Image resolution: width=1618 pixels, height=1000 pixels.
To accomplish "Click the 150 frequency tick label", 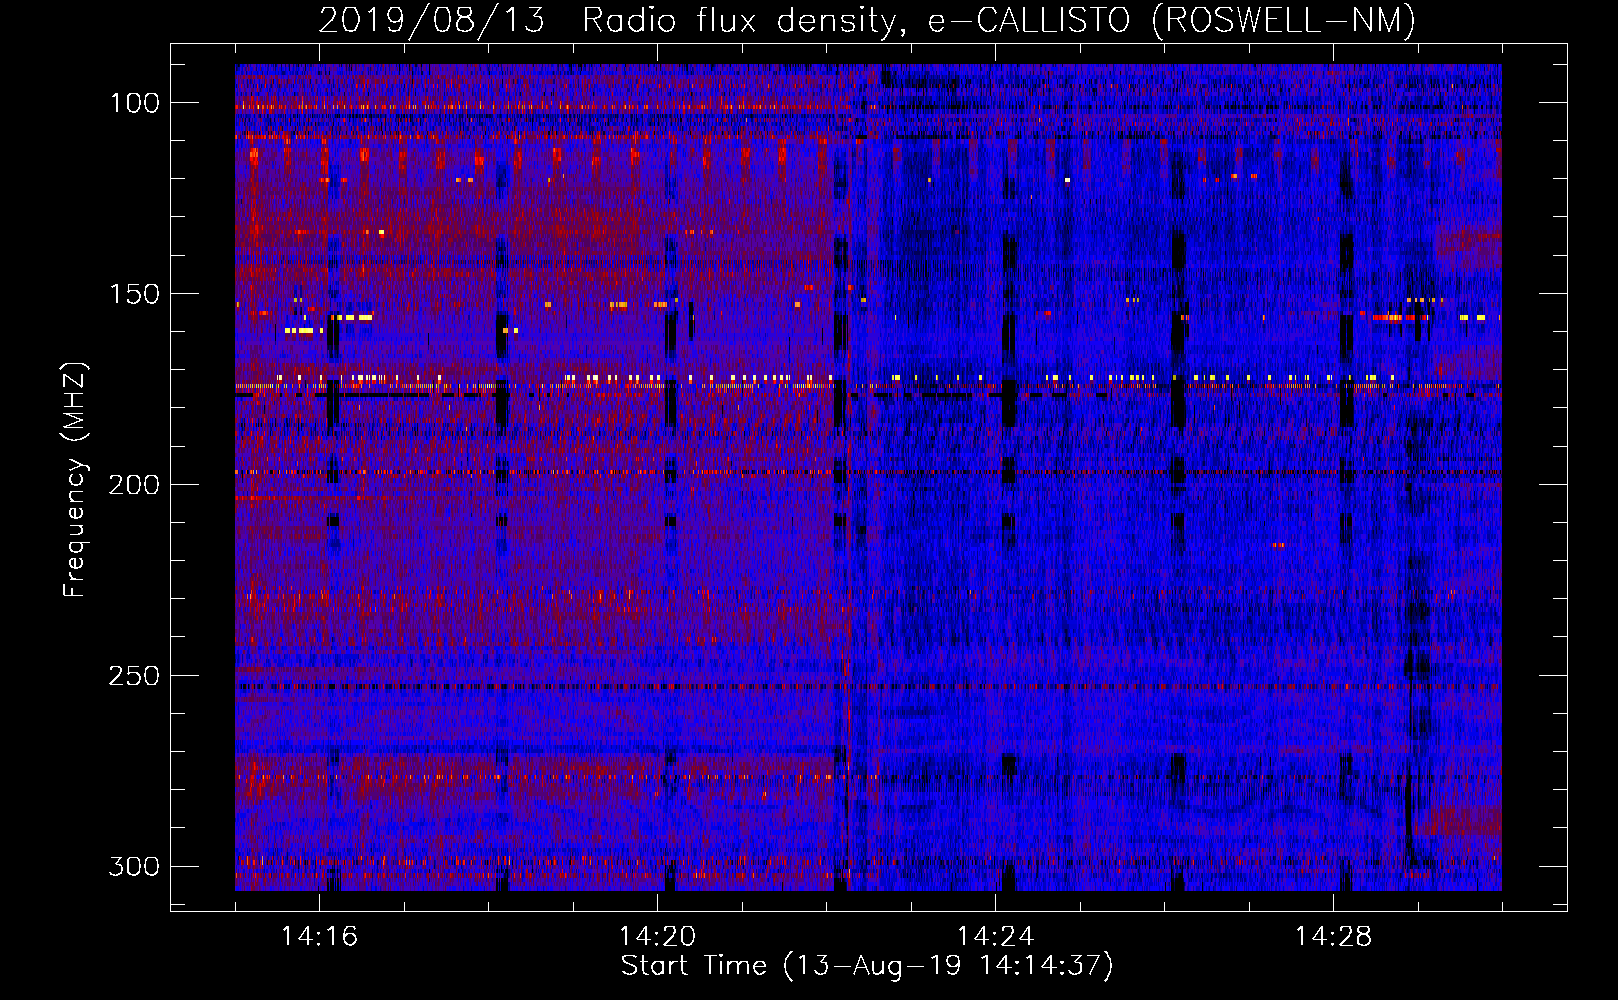I will (x=134, y=294).
